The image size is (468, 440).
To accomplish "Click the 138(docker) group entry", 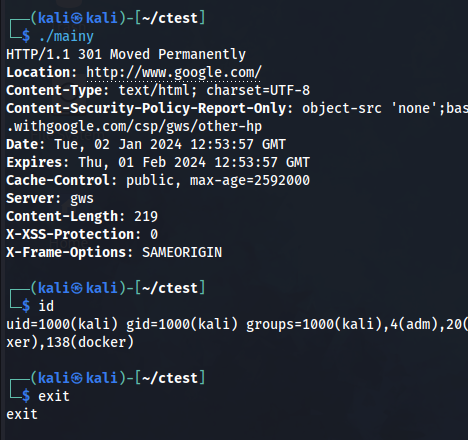I will pyautogui.click(x=90, y=342).
